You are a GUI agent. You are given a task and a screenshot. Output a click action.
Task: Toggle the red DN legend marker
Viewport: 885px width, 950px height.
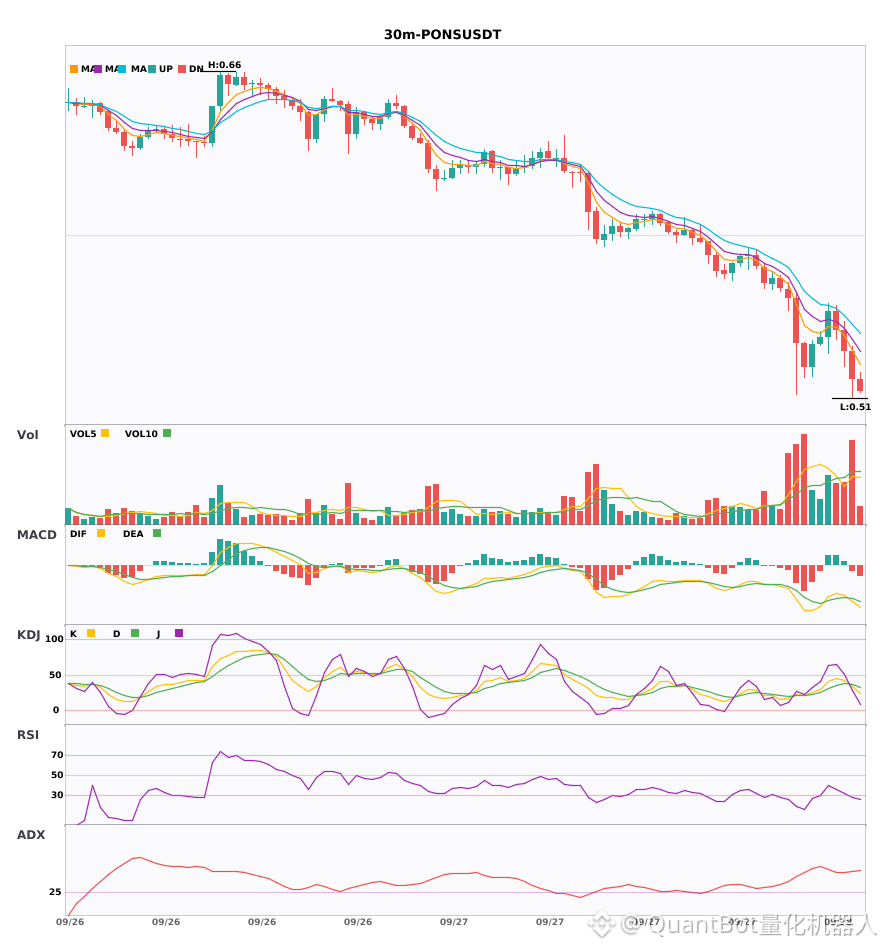[182, 69]
